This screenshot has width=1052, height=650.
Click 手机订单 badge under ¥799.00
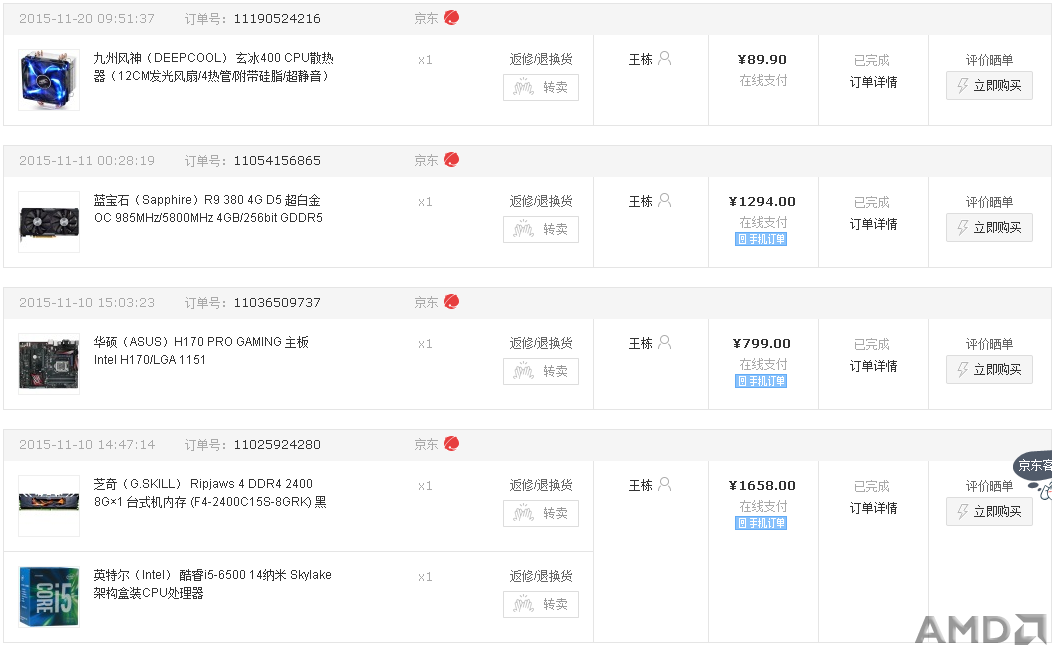pyautogui.click(x=761, y=381)
